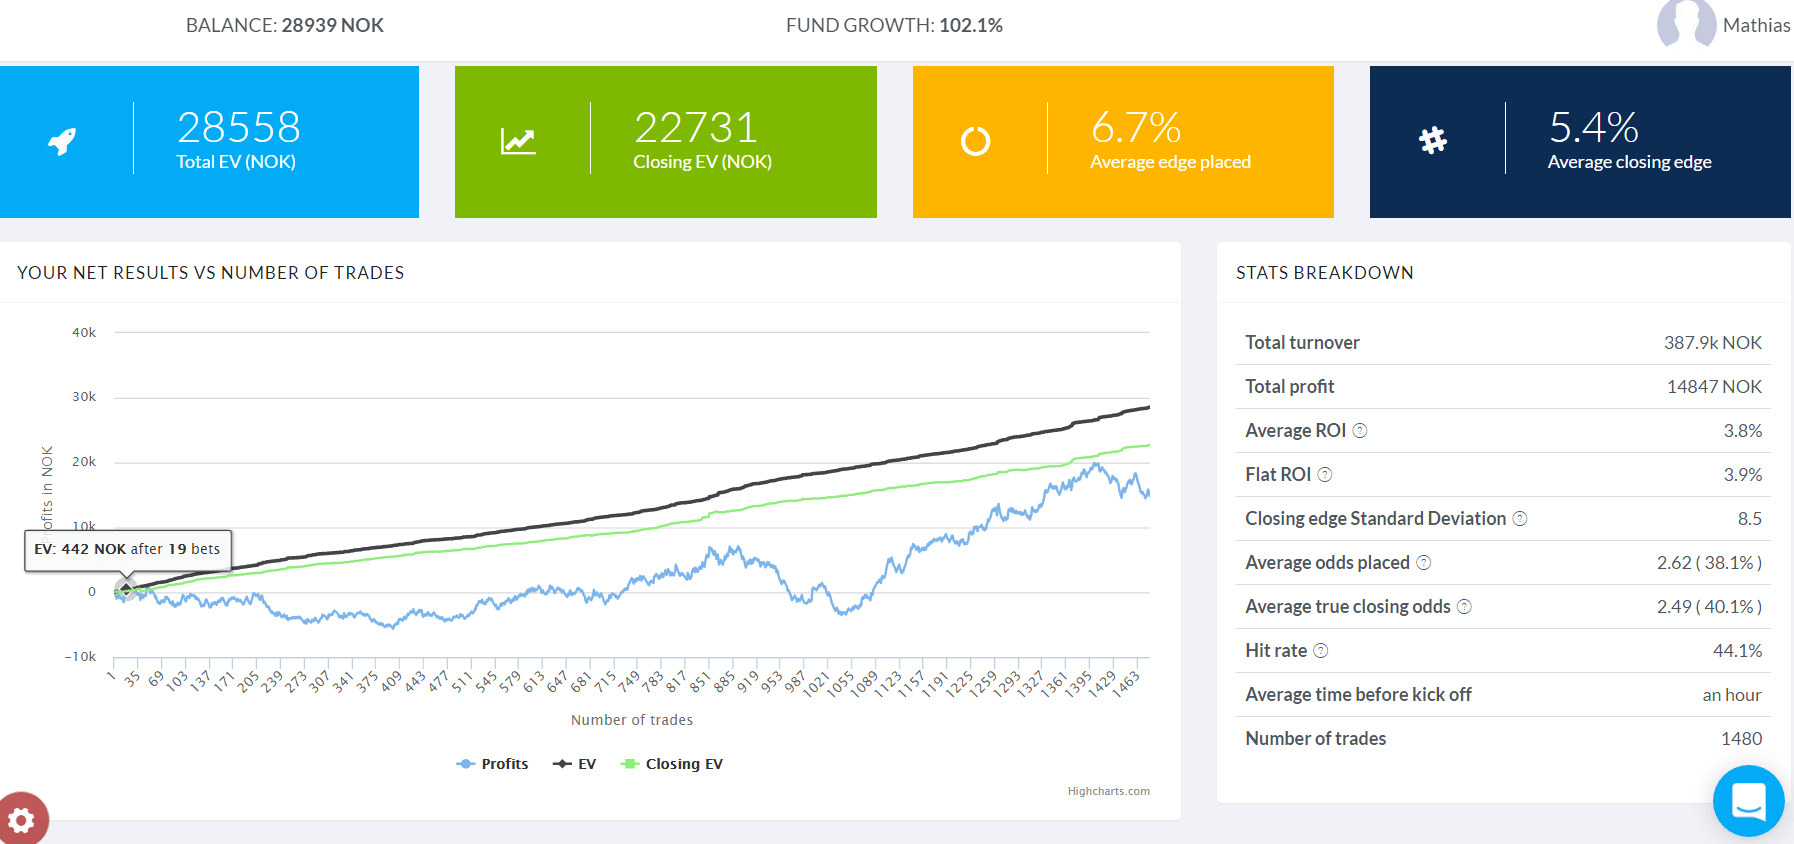The height and width of the screenshot is (844, 1794).
Task: Toggle the Closing EV series in legend
Action: [673, 764]
